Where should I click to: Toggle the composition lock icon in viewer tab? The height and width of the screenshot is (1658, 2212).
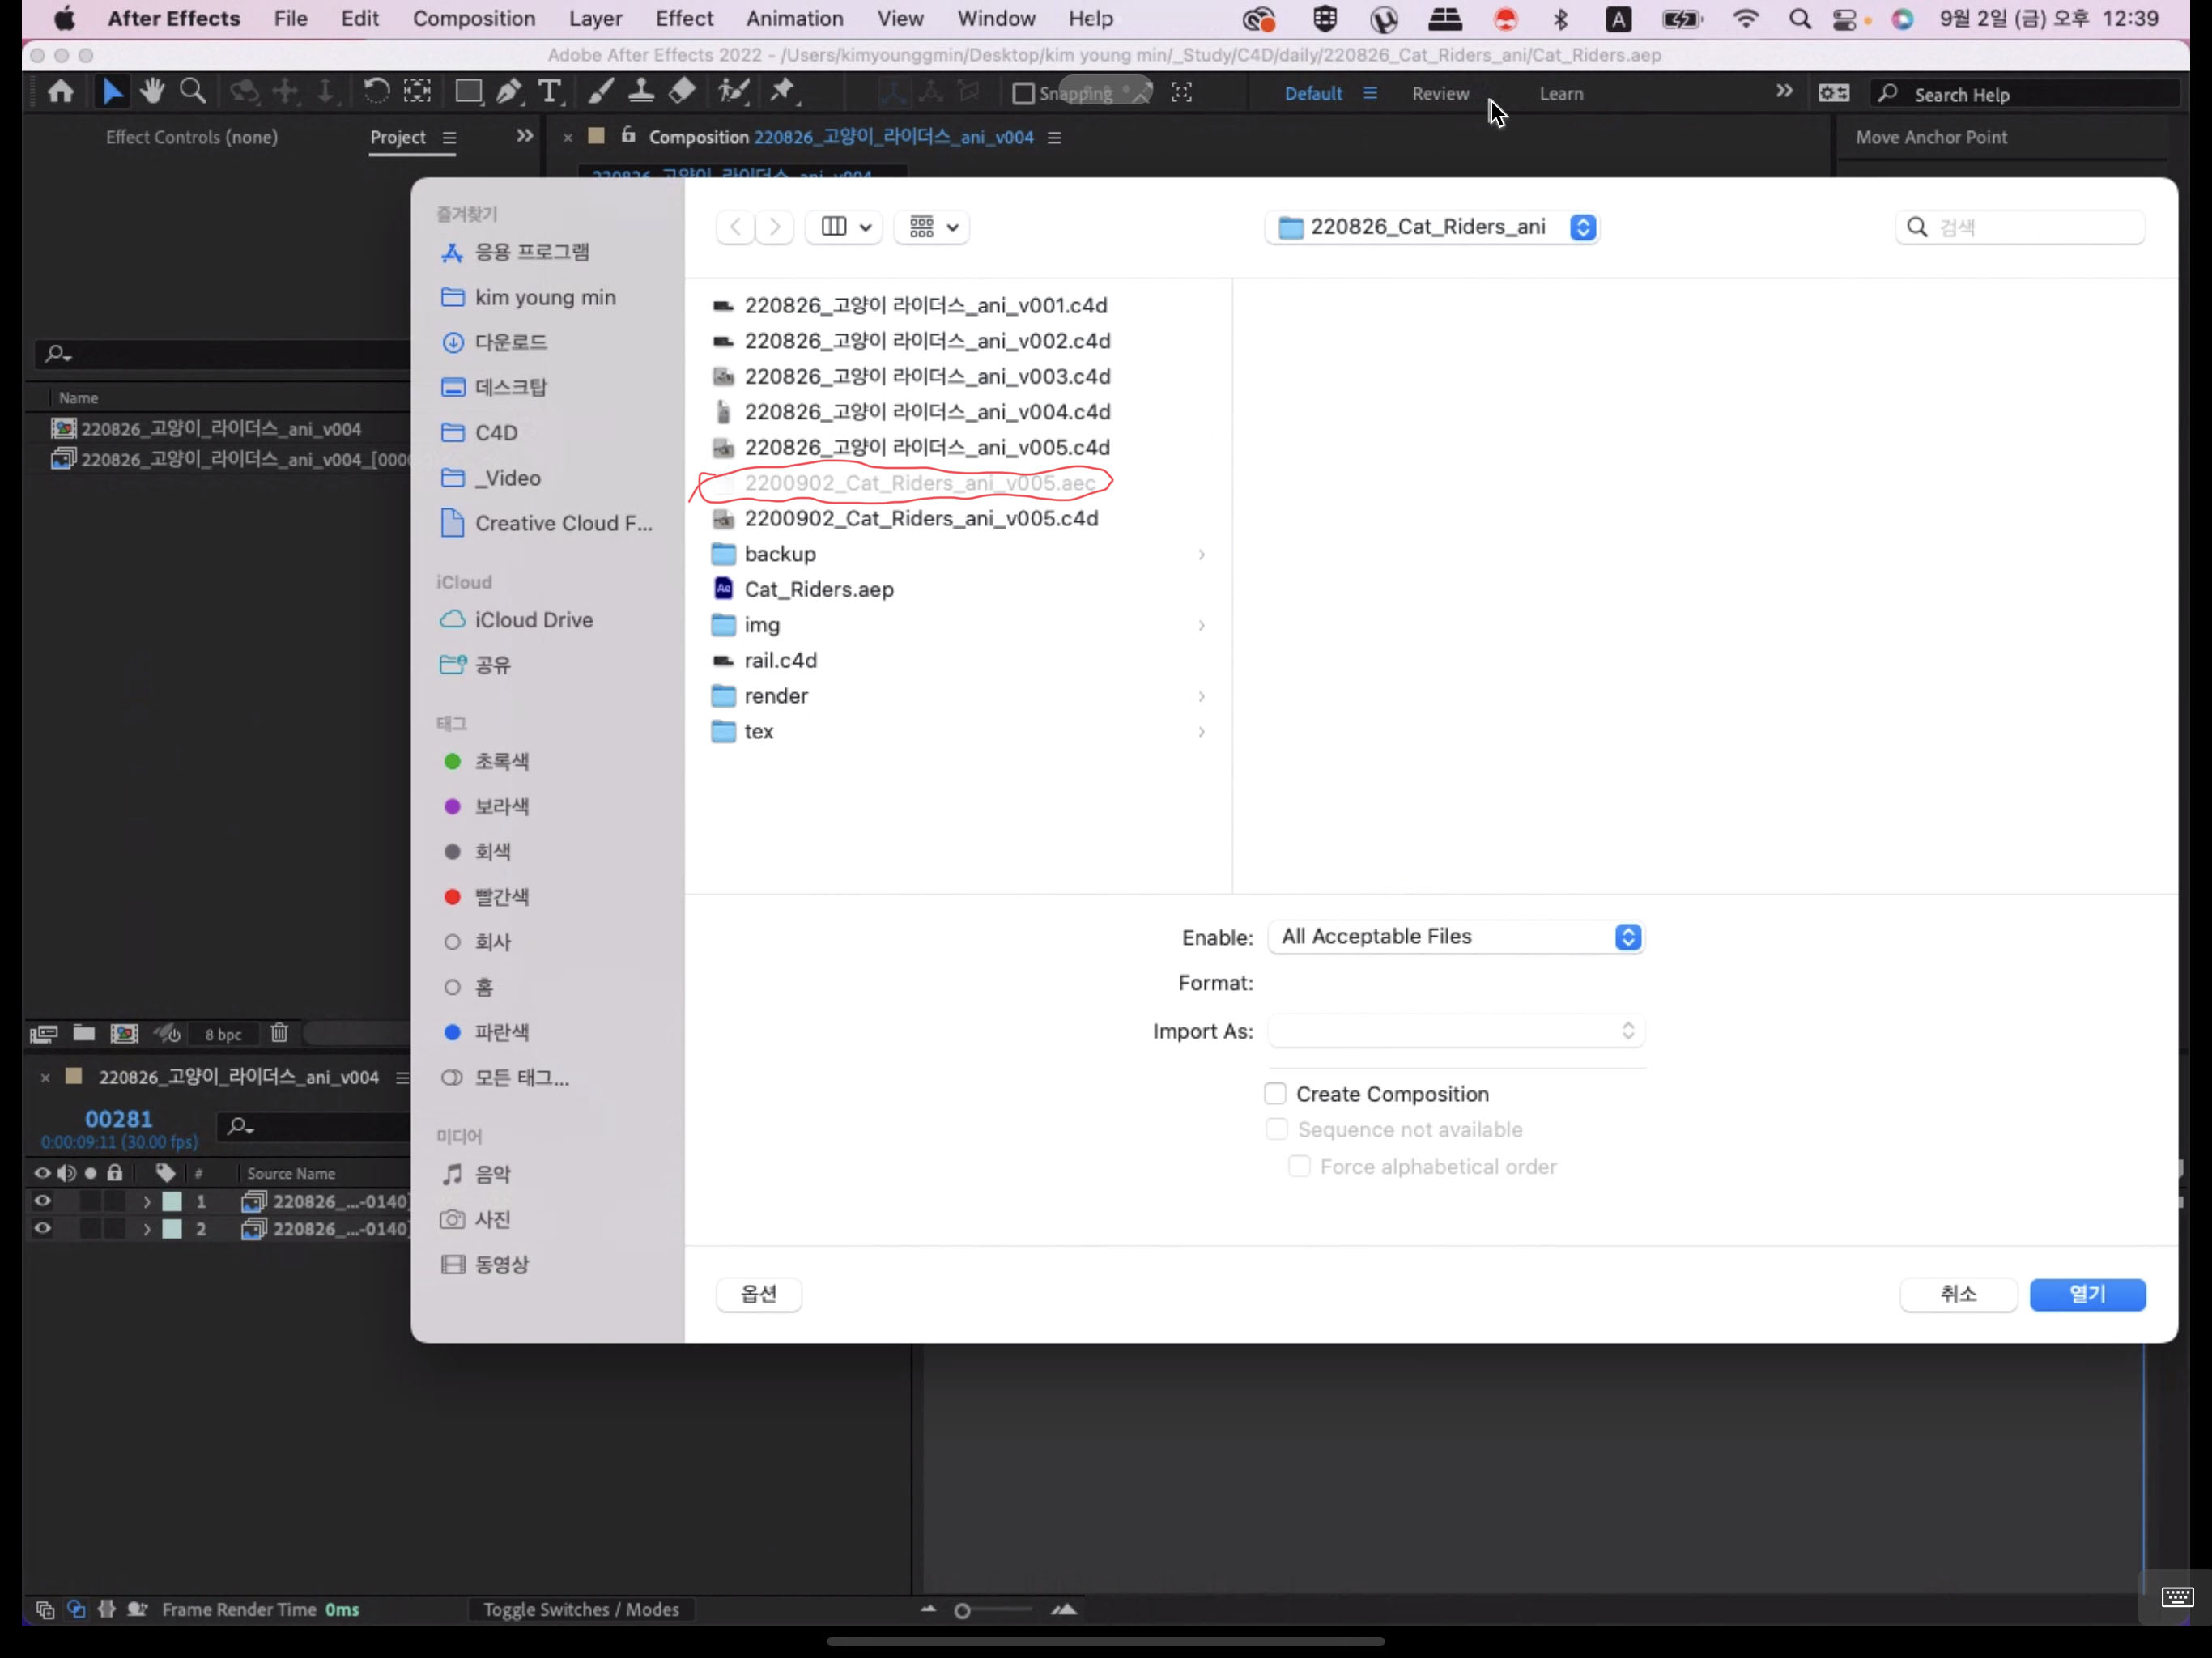point(628,135)
